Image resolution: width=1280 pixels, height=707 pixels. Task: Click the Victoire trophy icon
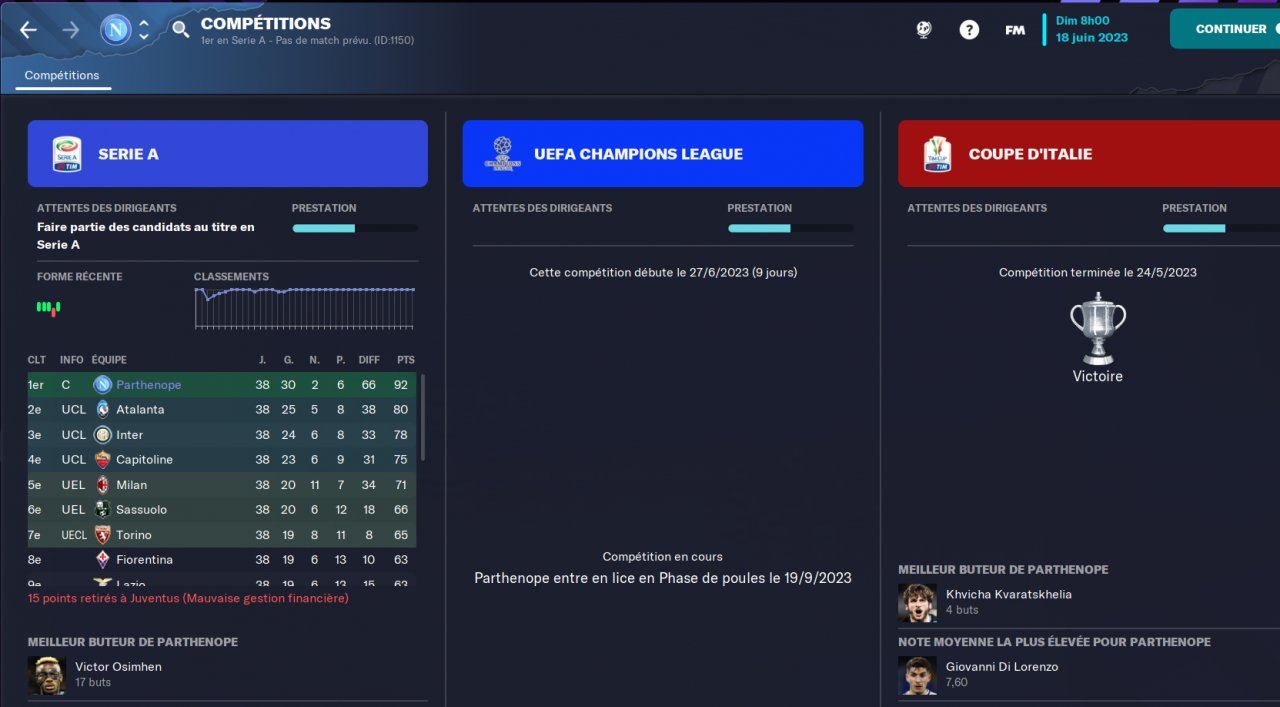pyautogui.click(x=1098, y=328)
